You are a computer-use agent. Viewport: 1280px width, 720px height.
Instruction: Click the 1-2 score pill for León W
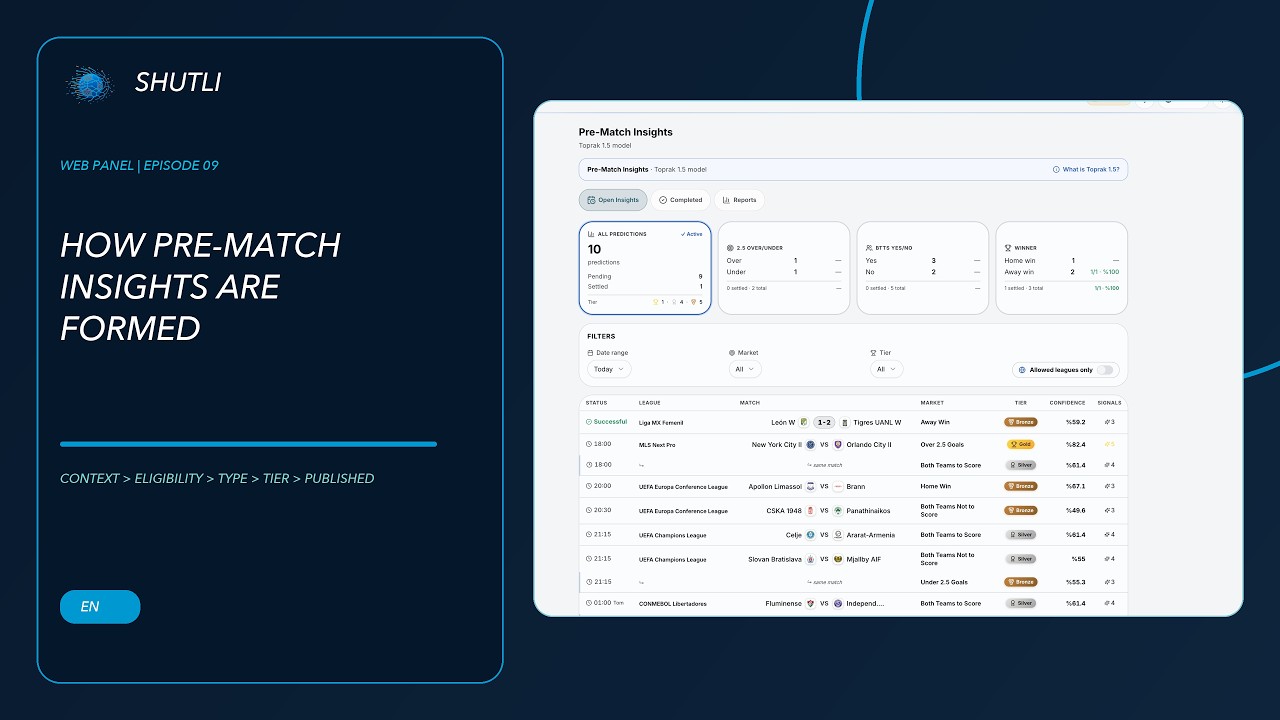coord(824,422)
